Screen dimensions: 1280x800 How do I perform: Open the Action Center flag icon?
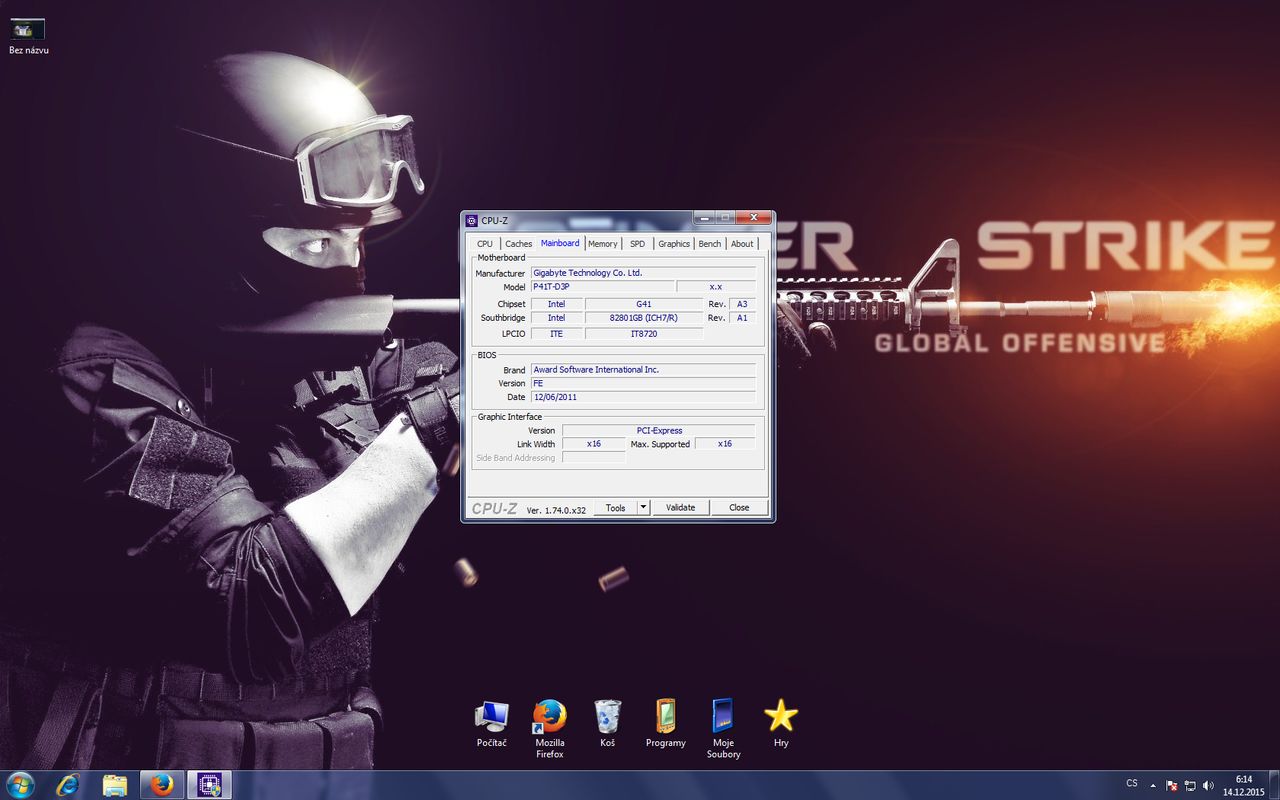coord(1172,785)
